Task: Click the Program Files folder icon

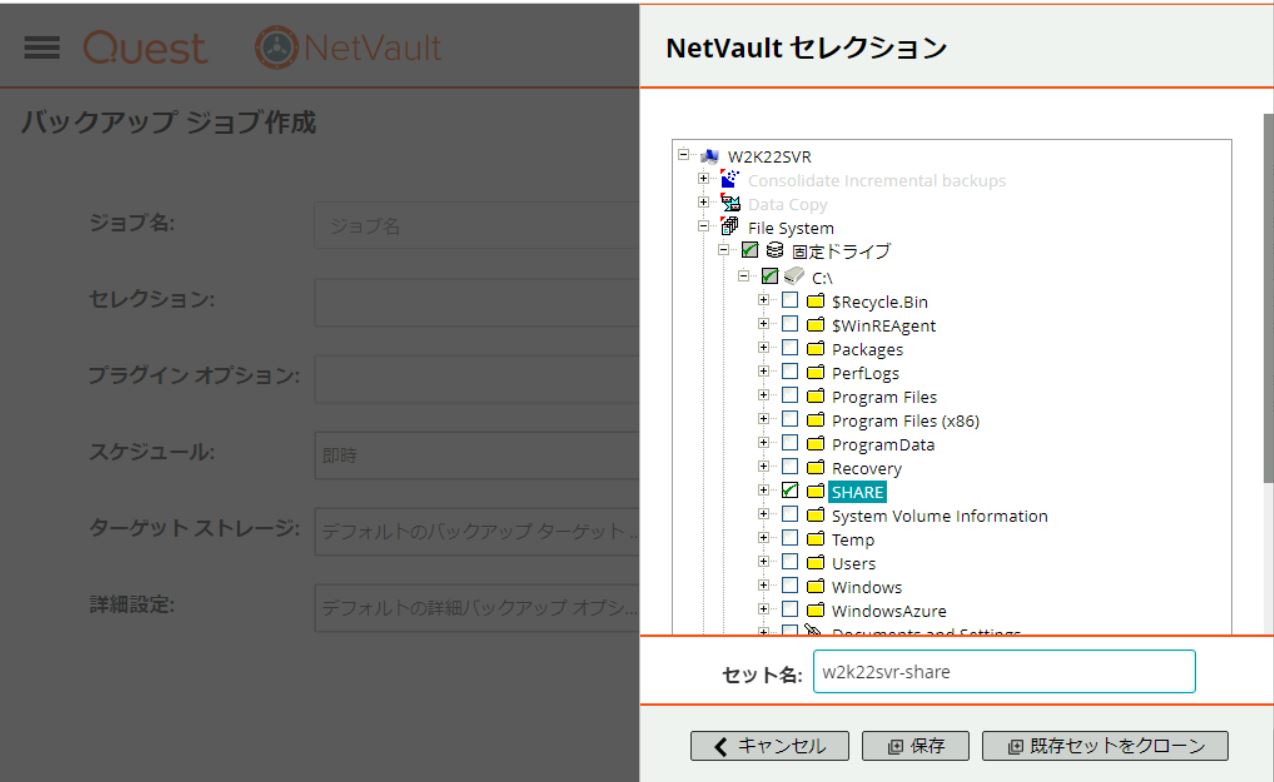Action: (x=815, y=396)
